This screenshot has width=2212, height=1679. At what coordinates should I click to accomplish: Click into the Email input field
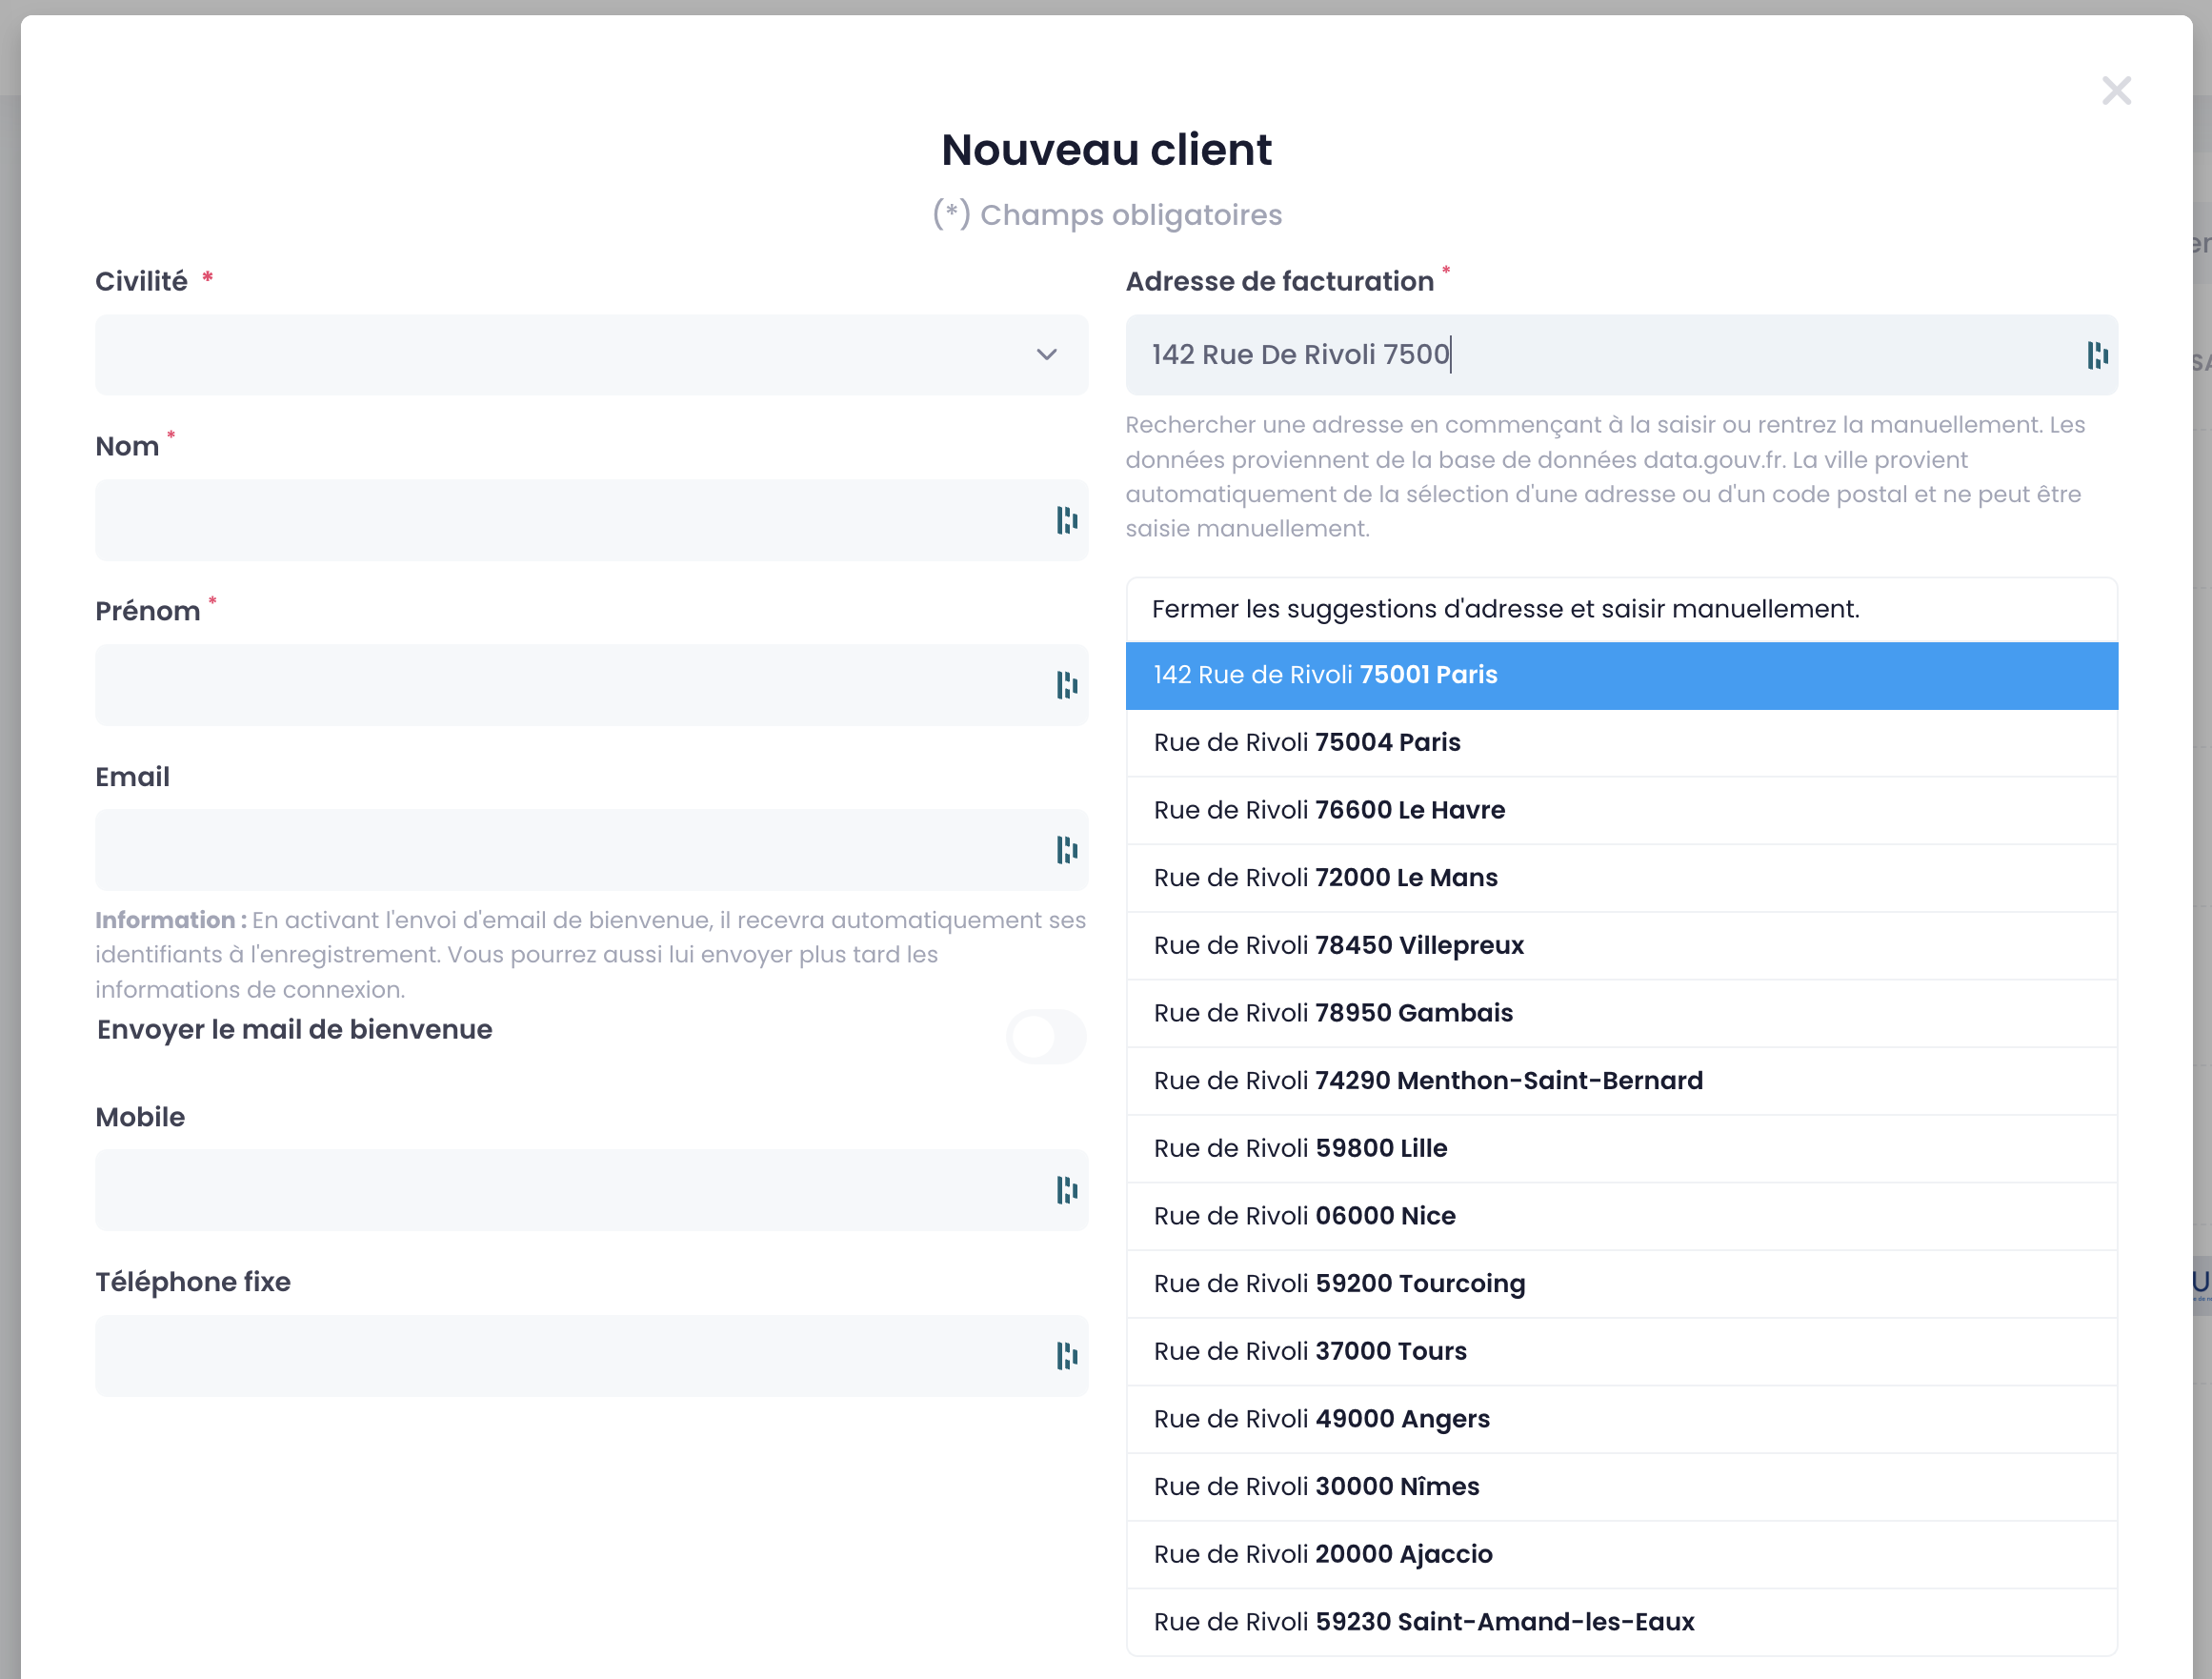(570, 850)
